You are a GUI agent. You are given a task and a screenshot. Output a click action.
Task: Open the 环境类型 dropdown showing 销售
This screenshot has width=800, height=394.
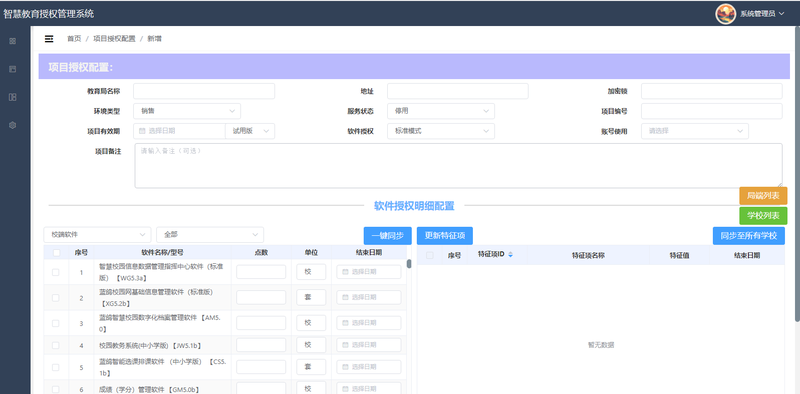click(187, 111)
